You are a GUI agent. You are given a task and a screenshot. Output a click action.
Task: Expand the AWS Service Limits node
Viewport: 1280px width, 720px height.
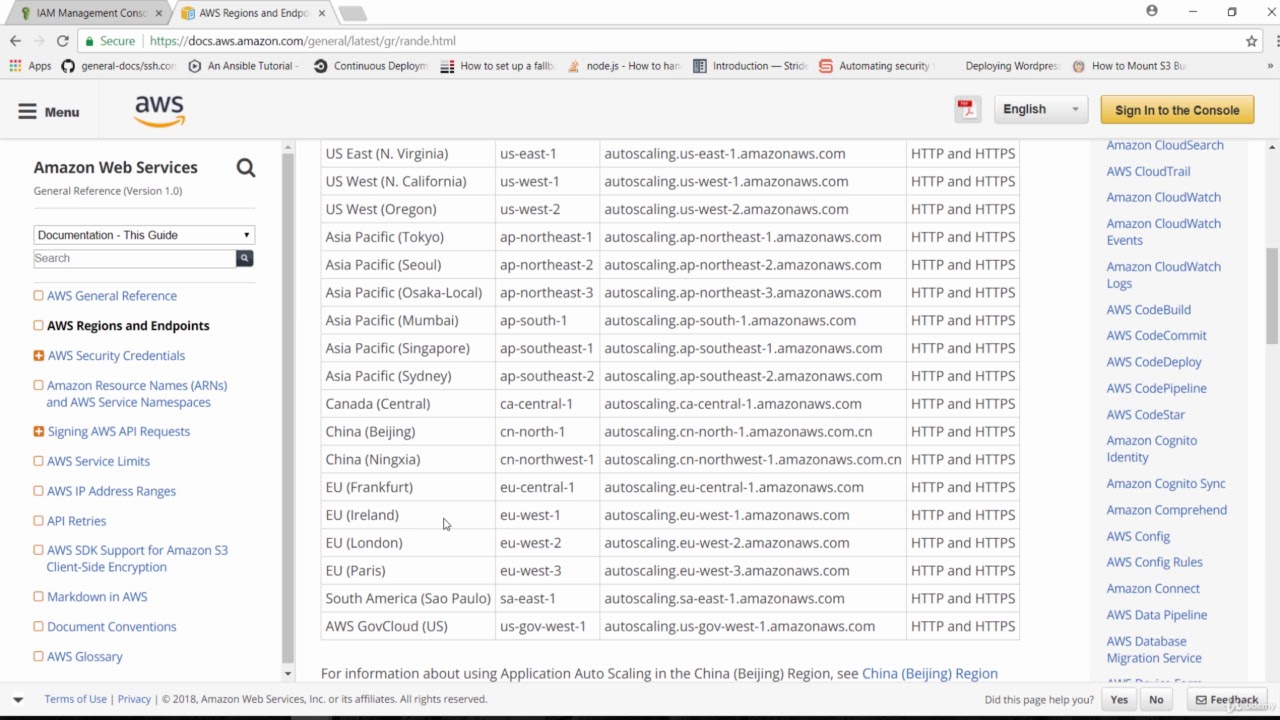pyautogui.click(x=38, y=461)
